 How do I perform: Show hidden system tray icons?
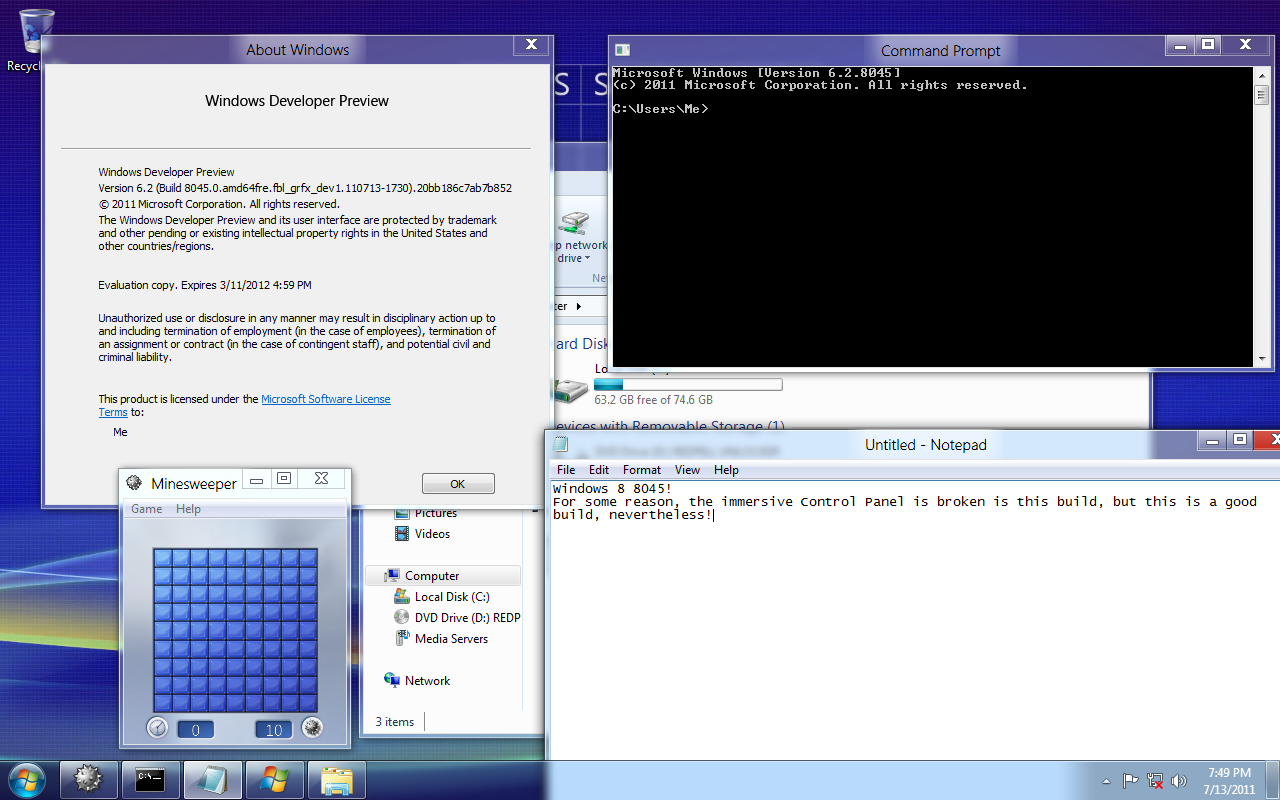tap(1106, 780)
